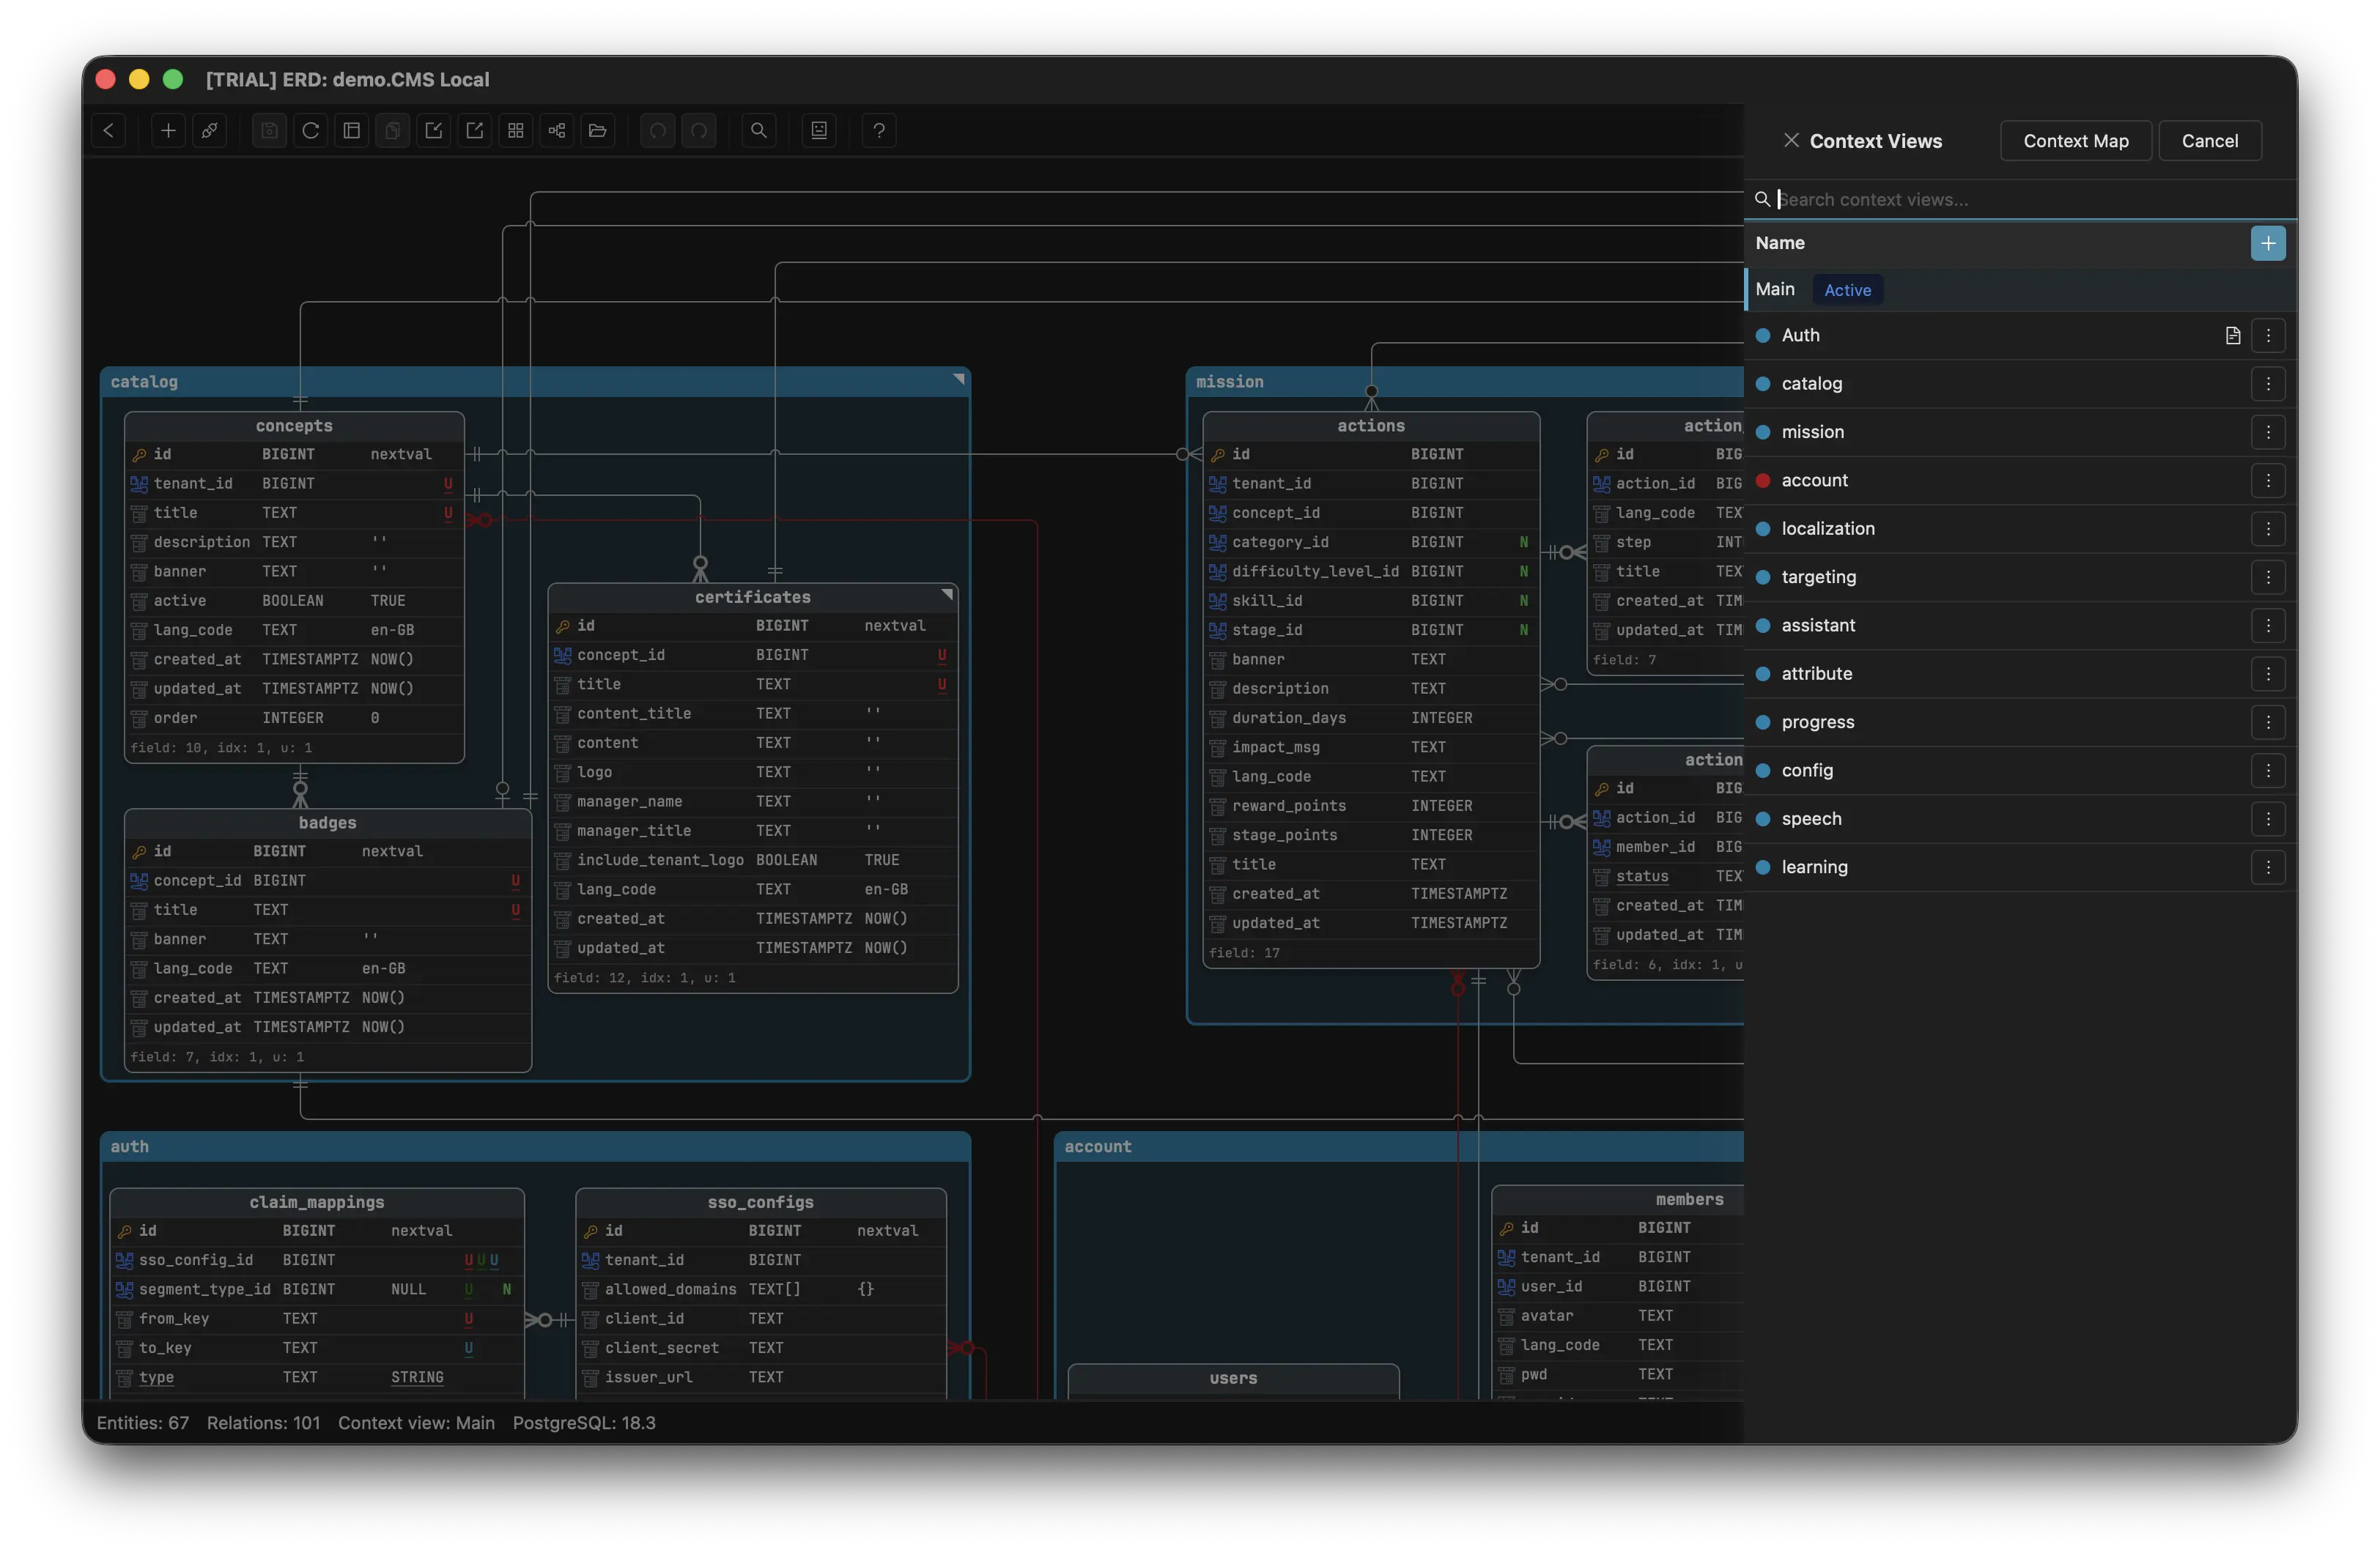
Task: Click the Context Map button
Action: [x=2075, y=141]
